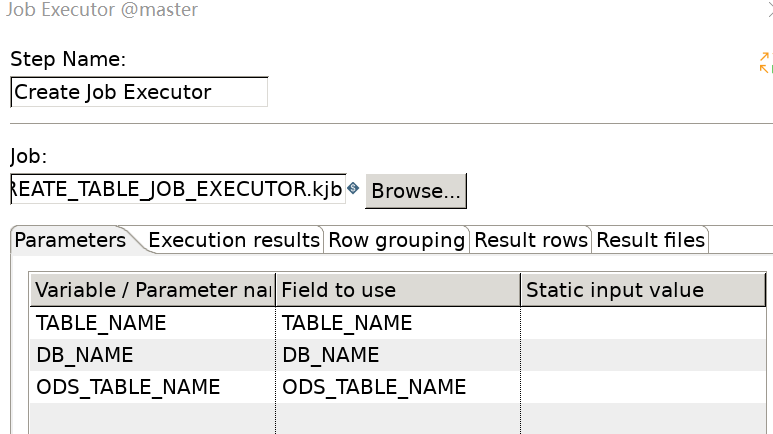Click the variable indicator icon beside Job field
Viewport: 773px width, 434px height.
point(353,188)
